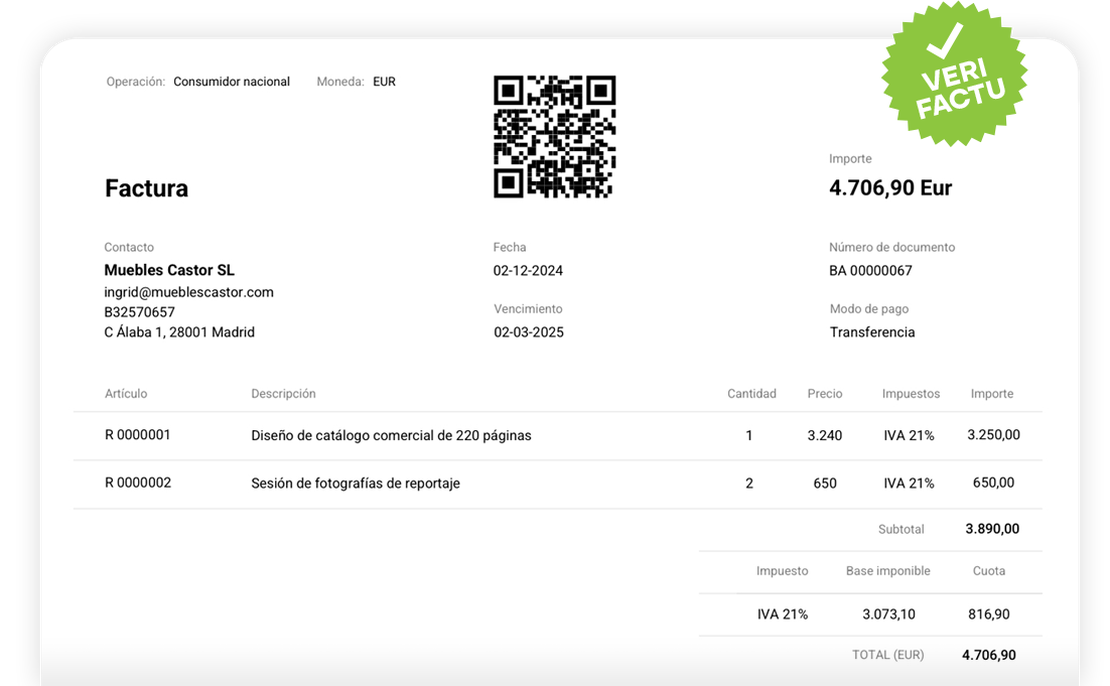Viewport: 1110px width, 686px height.
Task: Click the base imponible value 3.073,10
Action: coord(888,614)
